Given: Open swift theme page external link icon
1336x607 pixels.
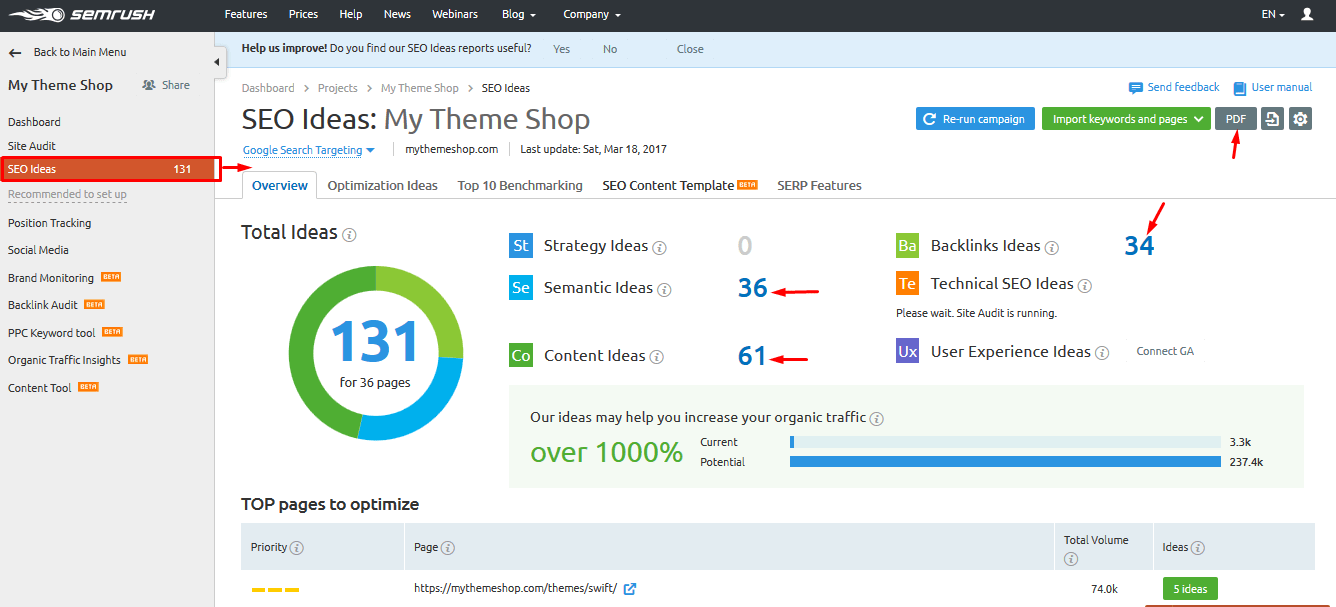Looking at the screenshot, I should tap(630, 589).
